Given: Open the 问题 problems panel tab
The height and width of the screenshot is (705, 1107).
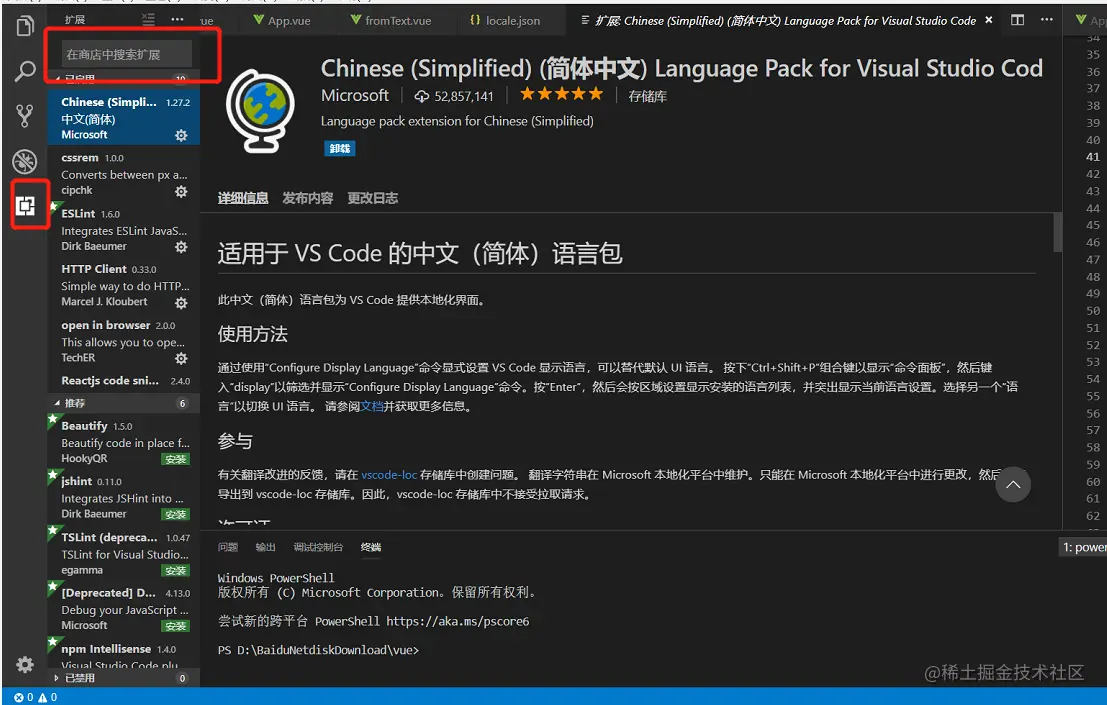Looking at the screenshot, I should (x=228, y=547).
